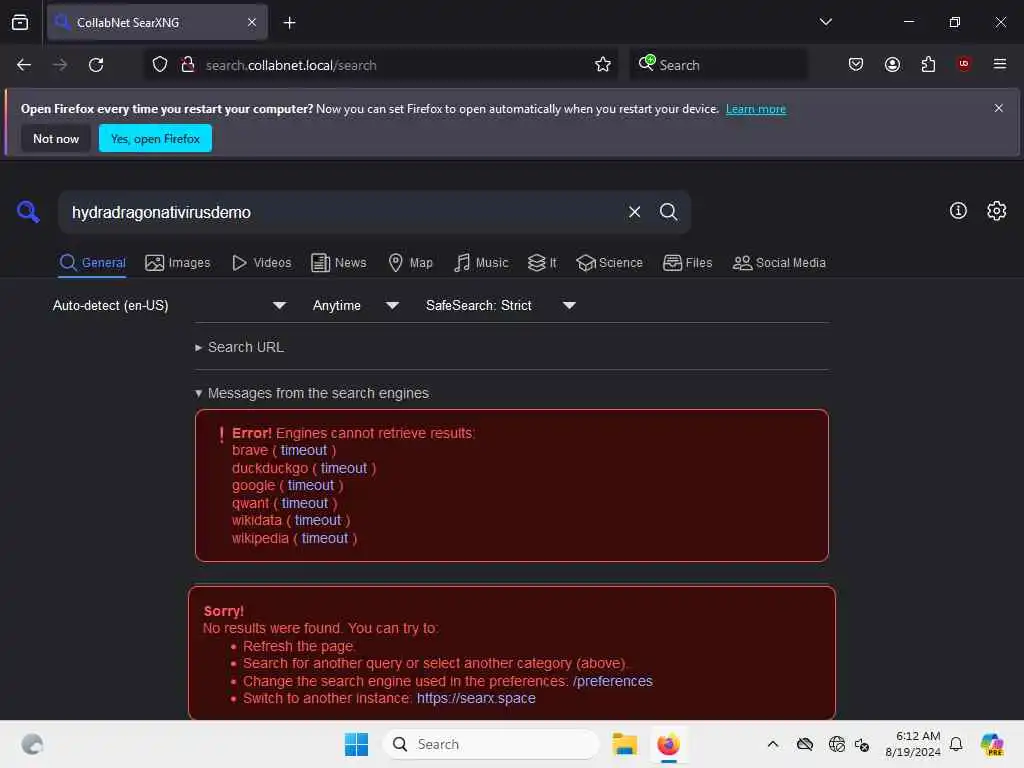Viewport: 1024px width, 768px height.
Task: Open File Explorer from the taskbar
Action: [x=624, y=744]
